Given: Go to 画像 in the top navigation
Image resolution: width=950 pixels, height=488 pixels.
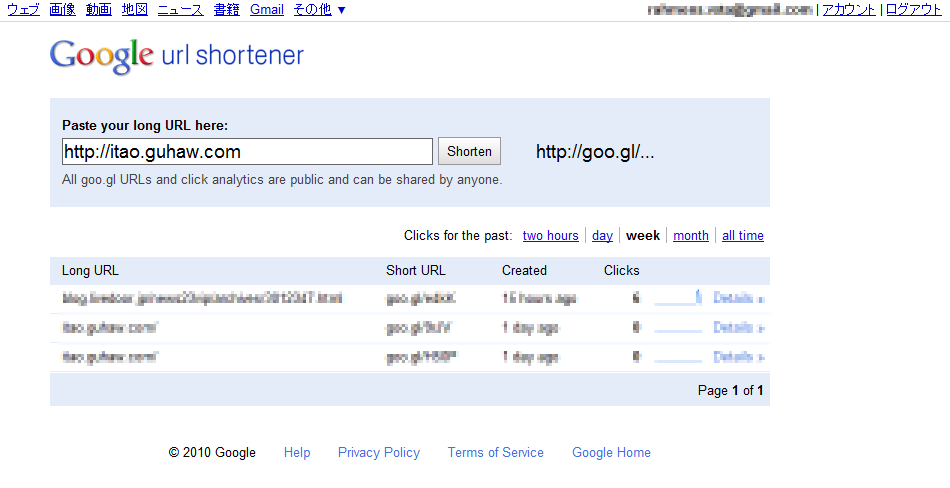Looking at the screenshot, I should click(x=62, y=10).
